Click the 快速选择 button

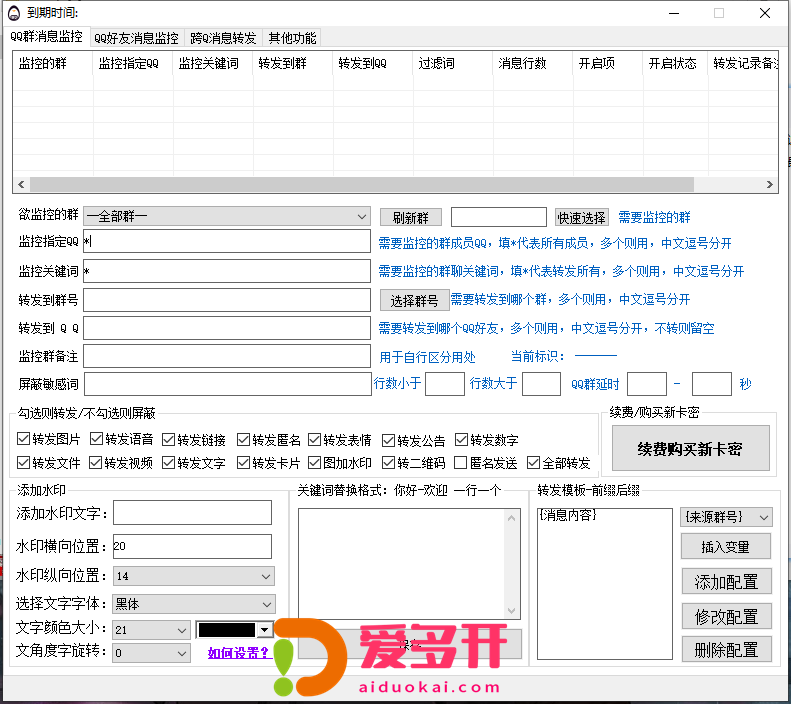[582, 218]
